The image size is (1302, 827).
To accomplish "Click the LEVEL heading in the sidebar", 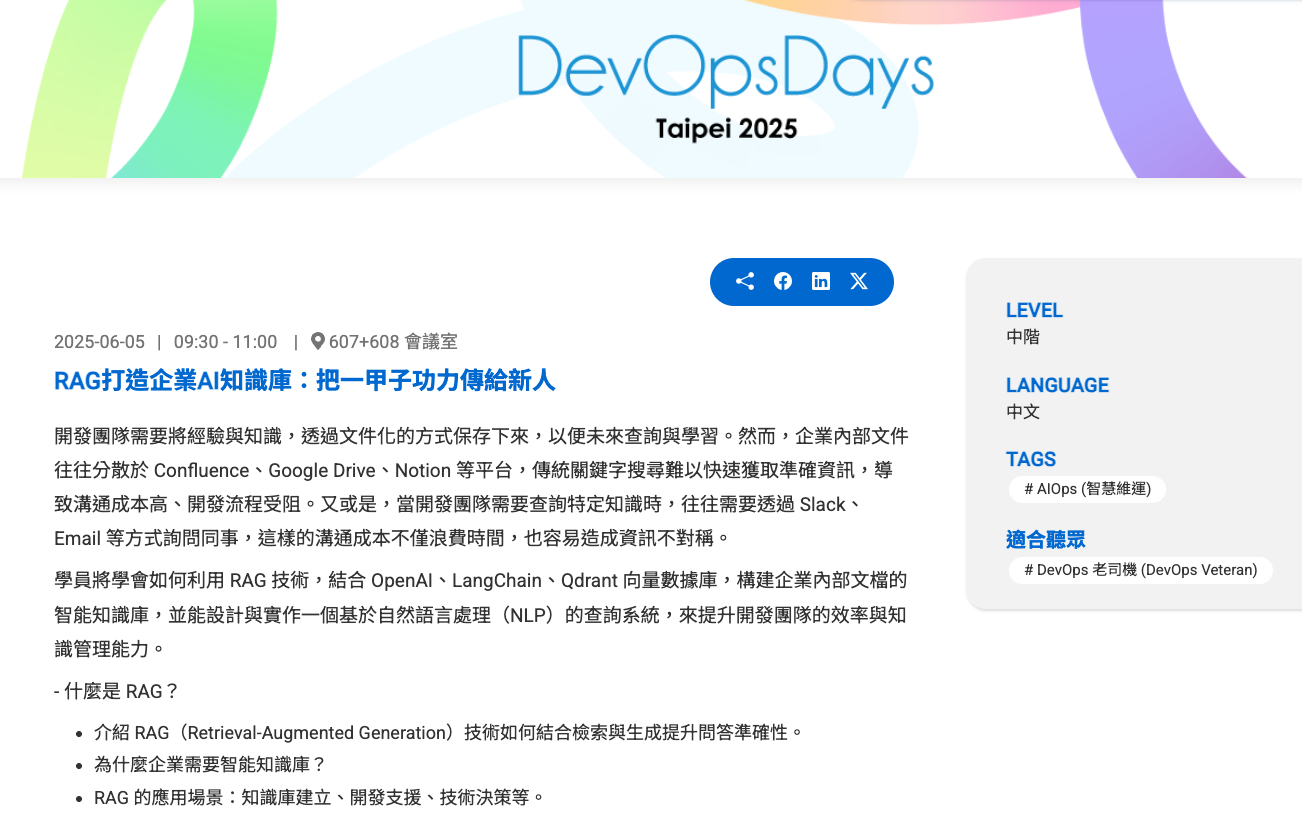I will 1034,310.
